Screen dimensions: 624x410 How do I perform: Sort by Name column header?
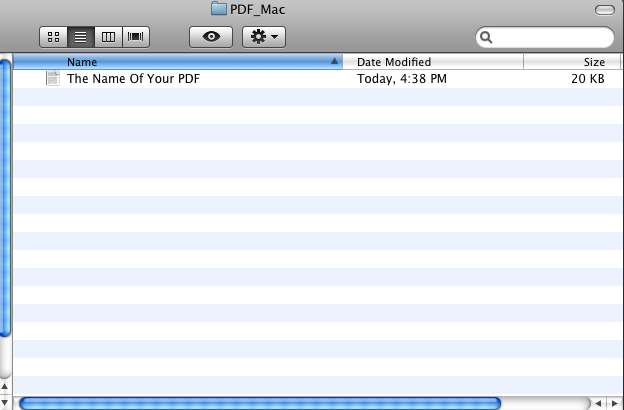tap(177, 62)
